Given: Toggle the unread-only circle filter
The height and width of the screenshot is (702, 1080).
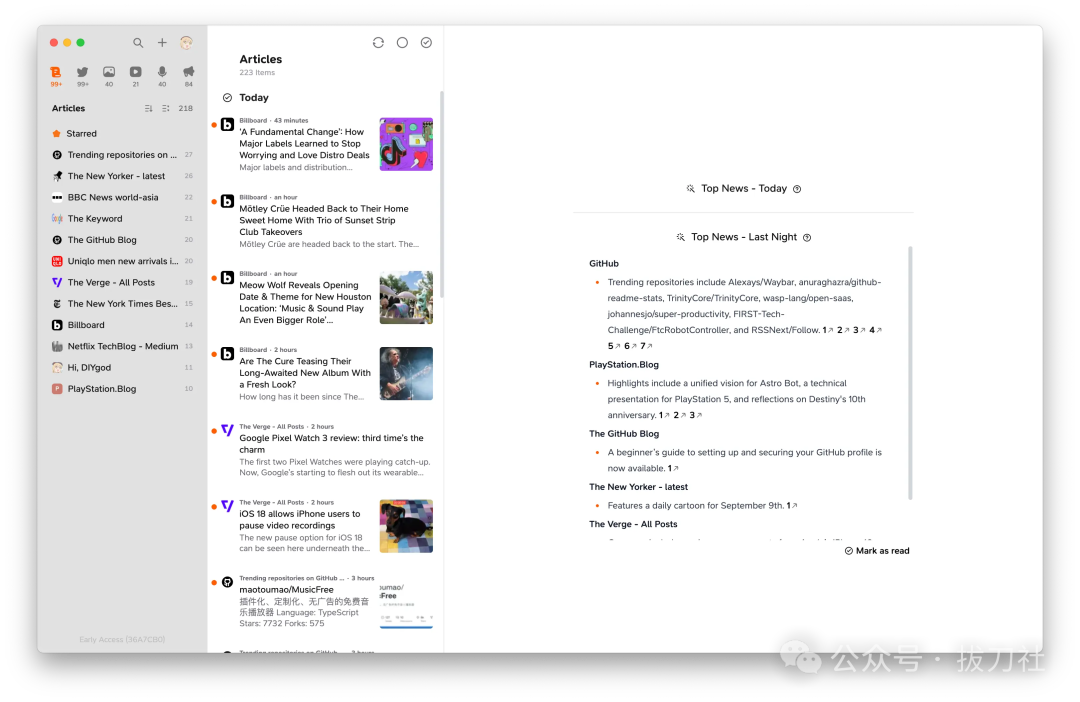Looking at the screenshot, I should [402, 43].
